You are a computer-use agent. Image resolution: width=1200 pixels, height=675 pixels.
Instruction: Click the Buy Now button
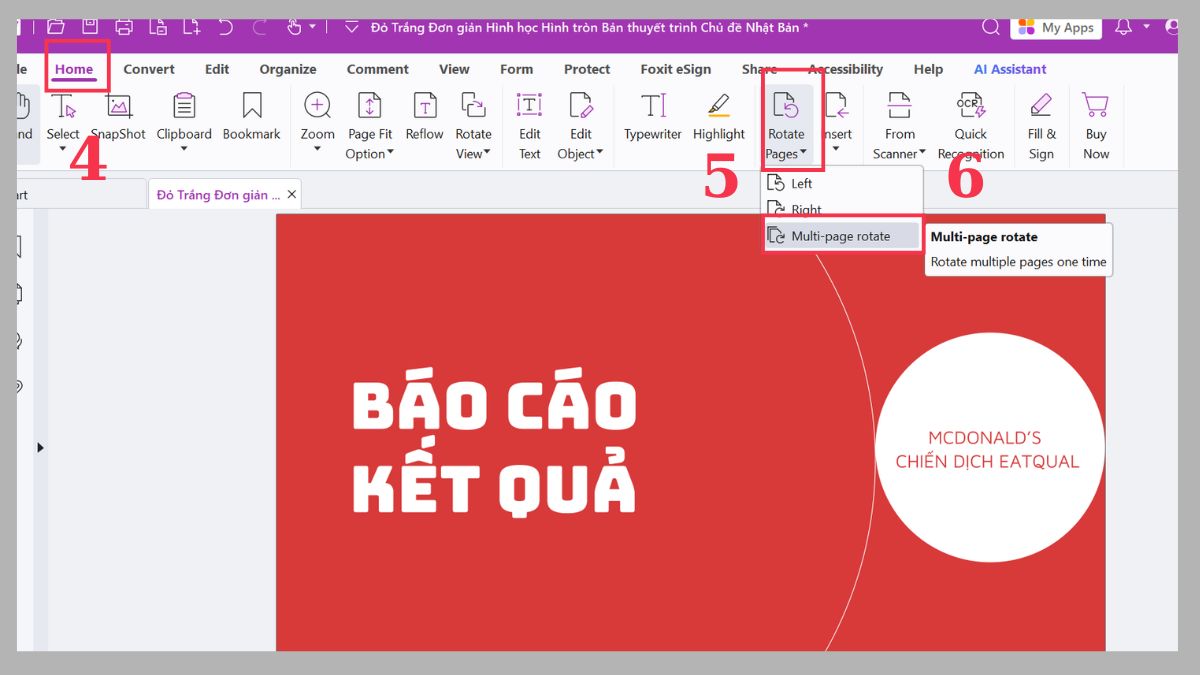pyautogui.click(x=1096, y=120)
